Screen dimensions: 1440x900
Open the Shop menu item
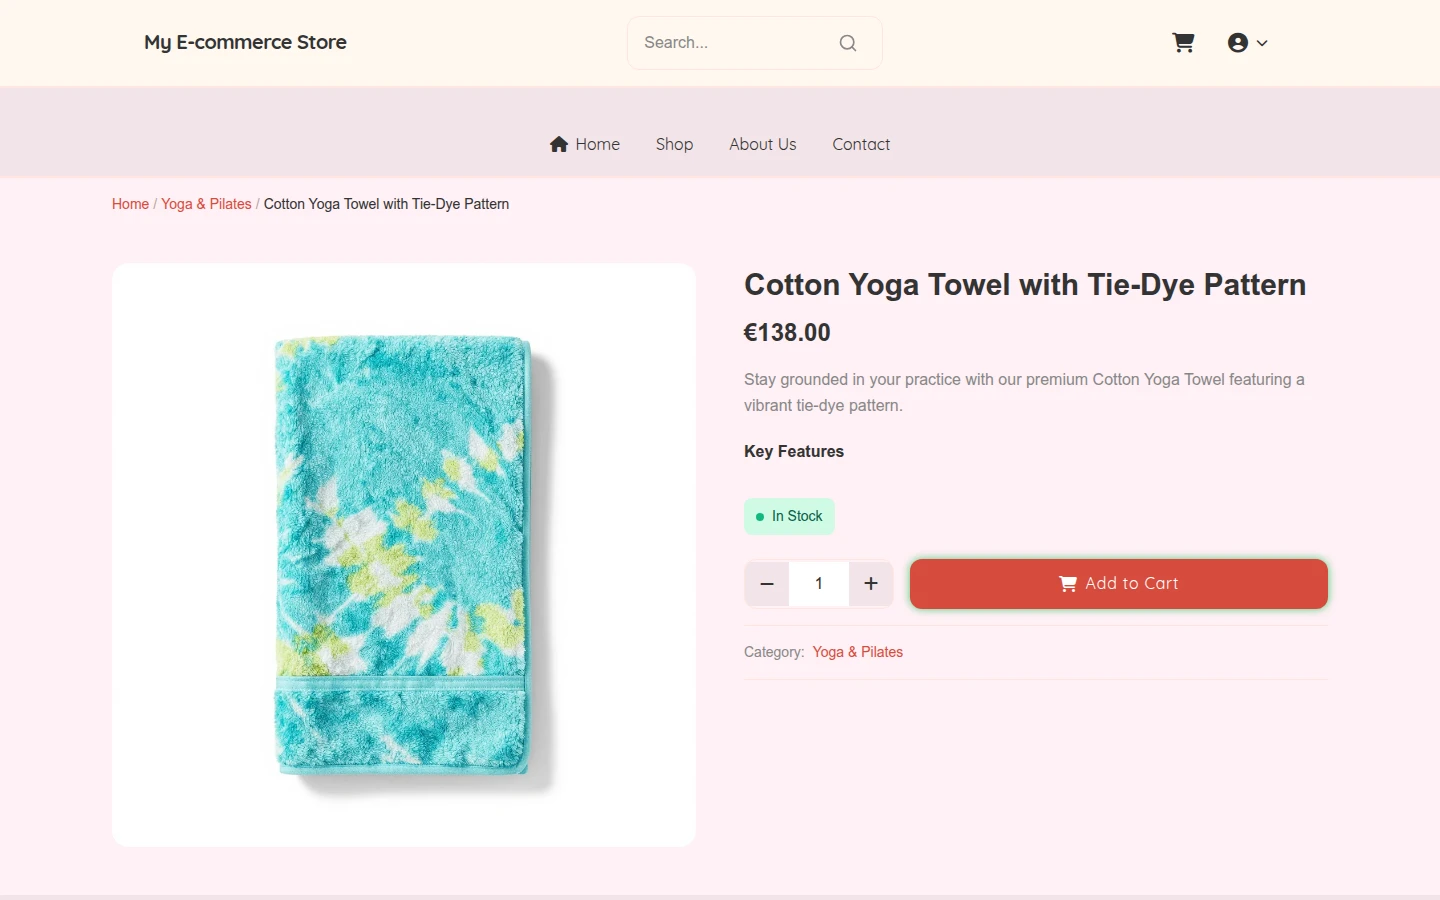[x=674, y=144]
